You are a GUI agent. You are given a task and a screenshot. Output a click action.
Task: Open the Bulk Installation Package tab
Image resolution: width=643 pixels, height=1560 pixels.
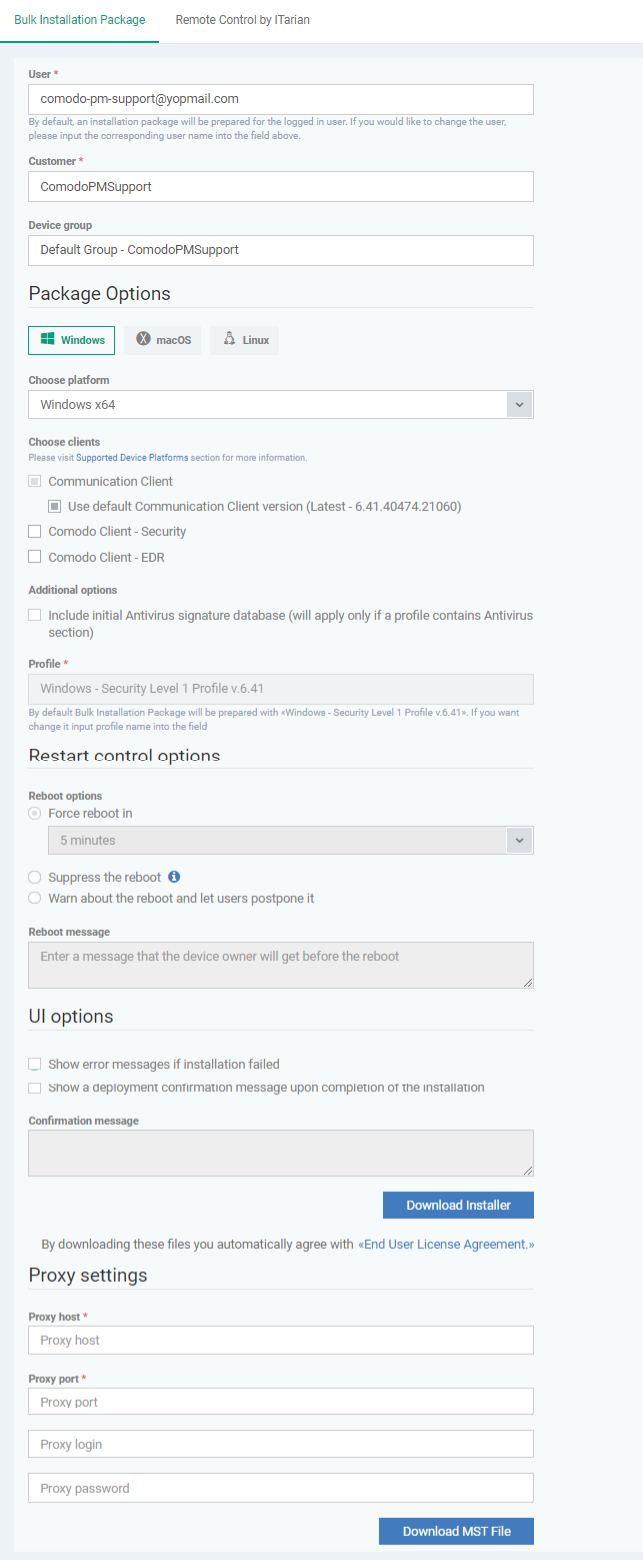click(80, 19)
